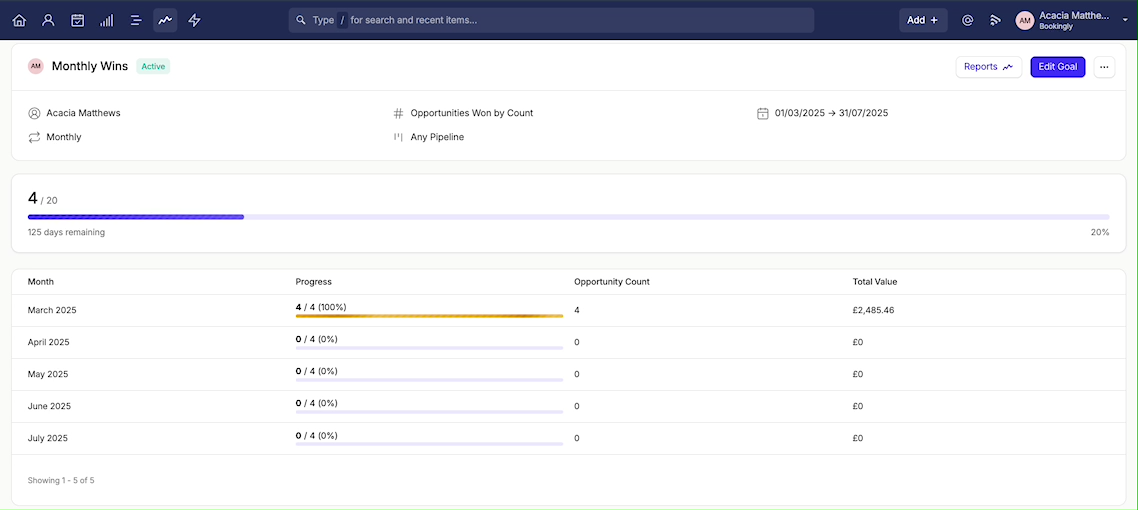Image resolution: width=1138 pixels, height=510 pixels.
Task: Open the Automations lightning bolt icon
Action: point(195,20)
